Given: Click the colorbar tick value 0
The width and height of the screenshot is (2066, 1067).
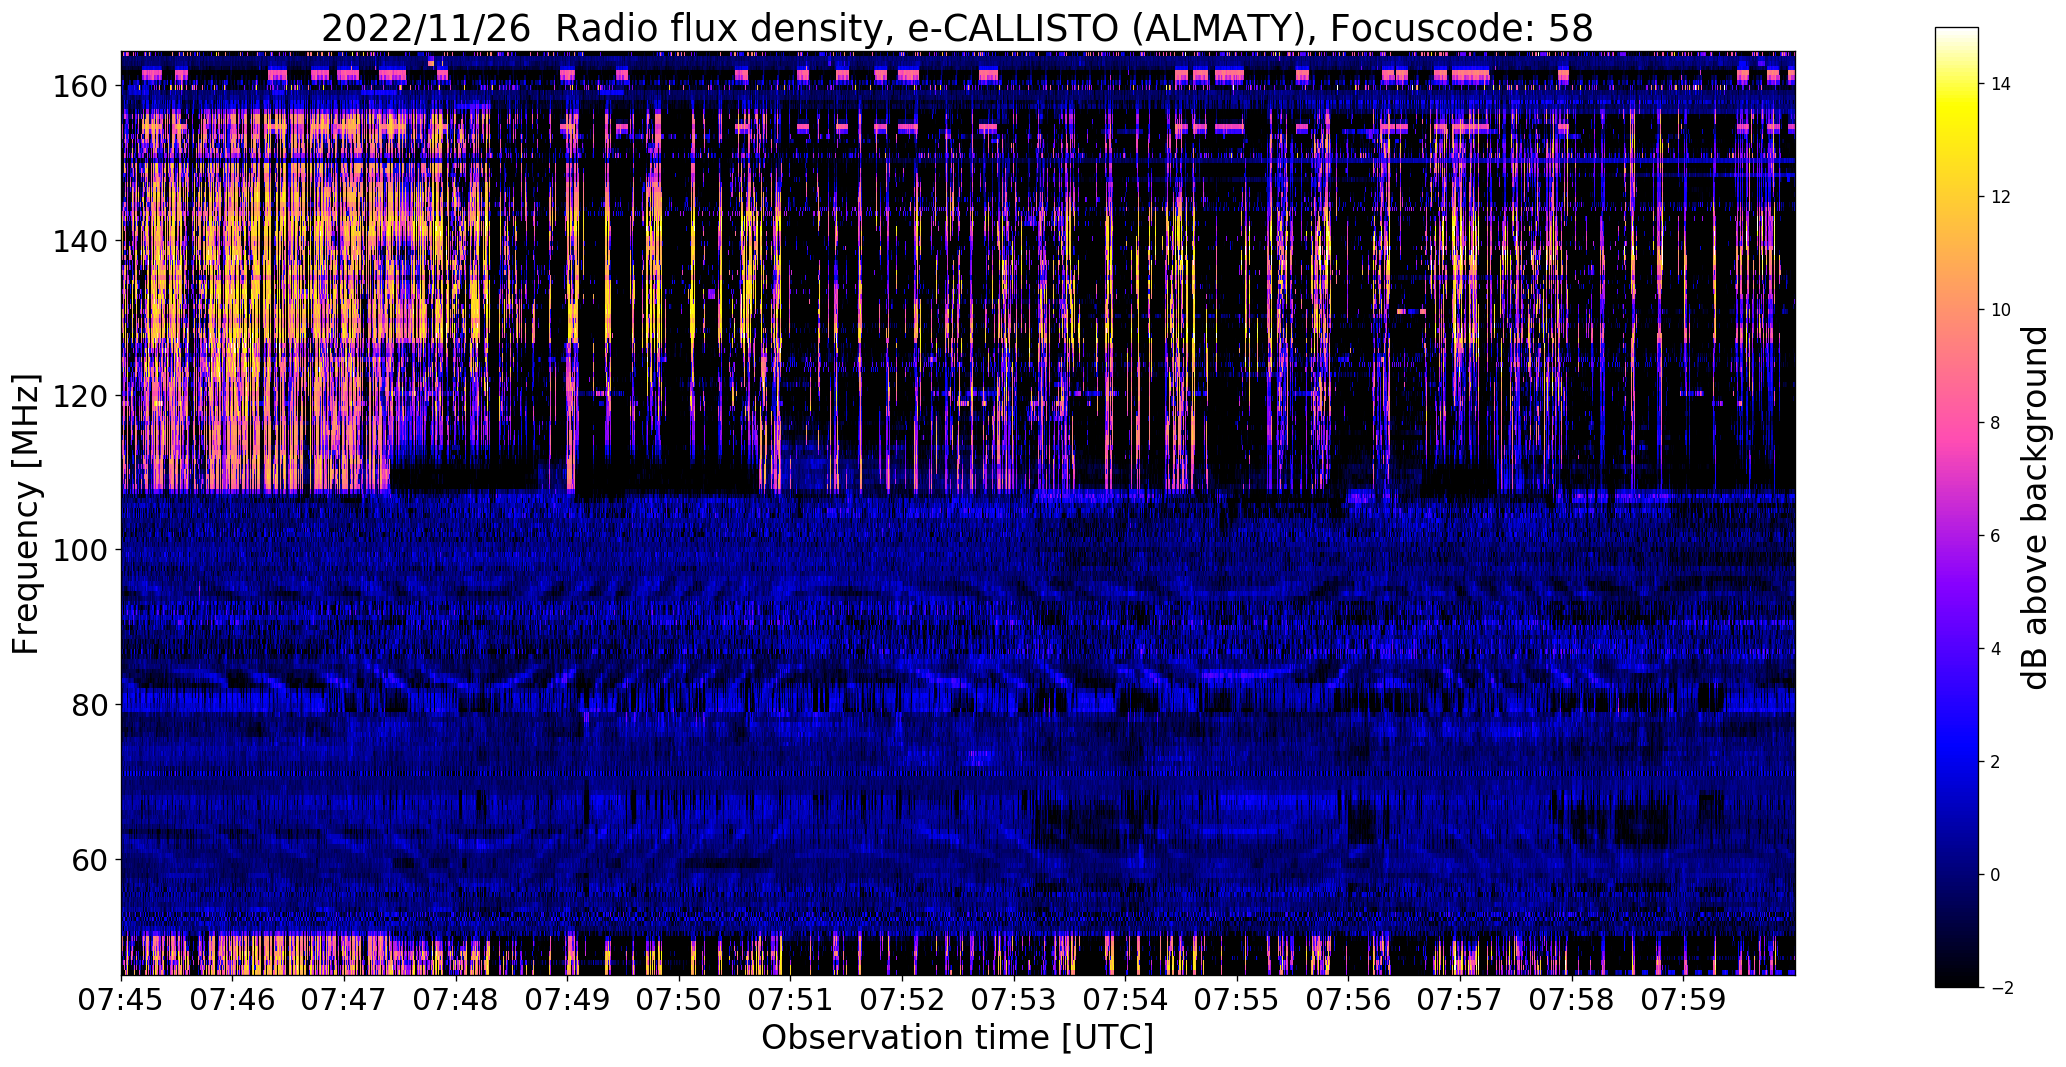Looking at the screenshot, I should [1996, 875].
